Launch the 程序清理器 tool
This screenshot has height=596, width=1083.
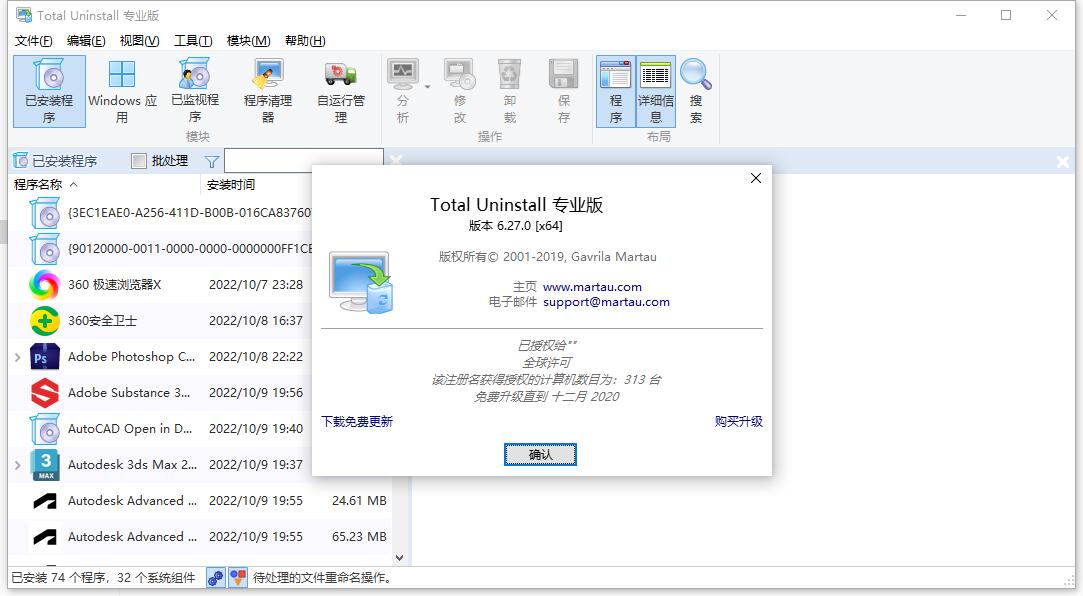click(268, 91)
